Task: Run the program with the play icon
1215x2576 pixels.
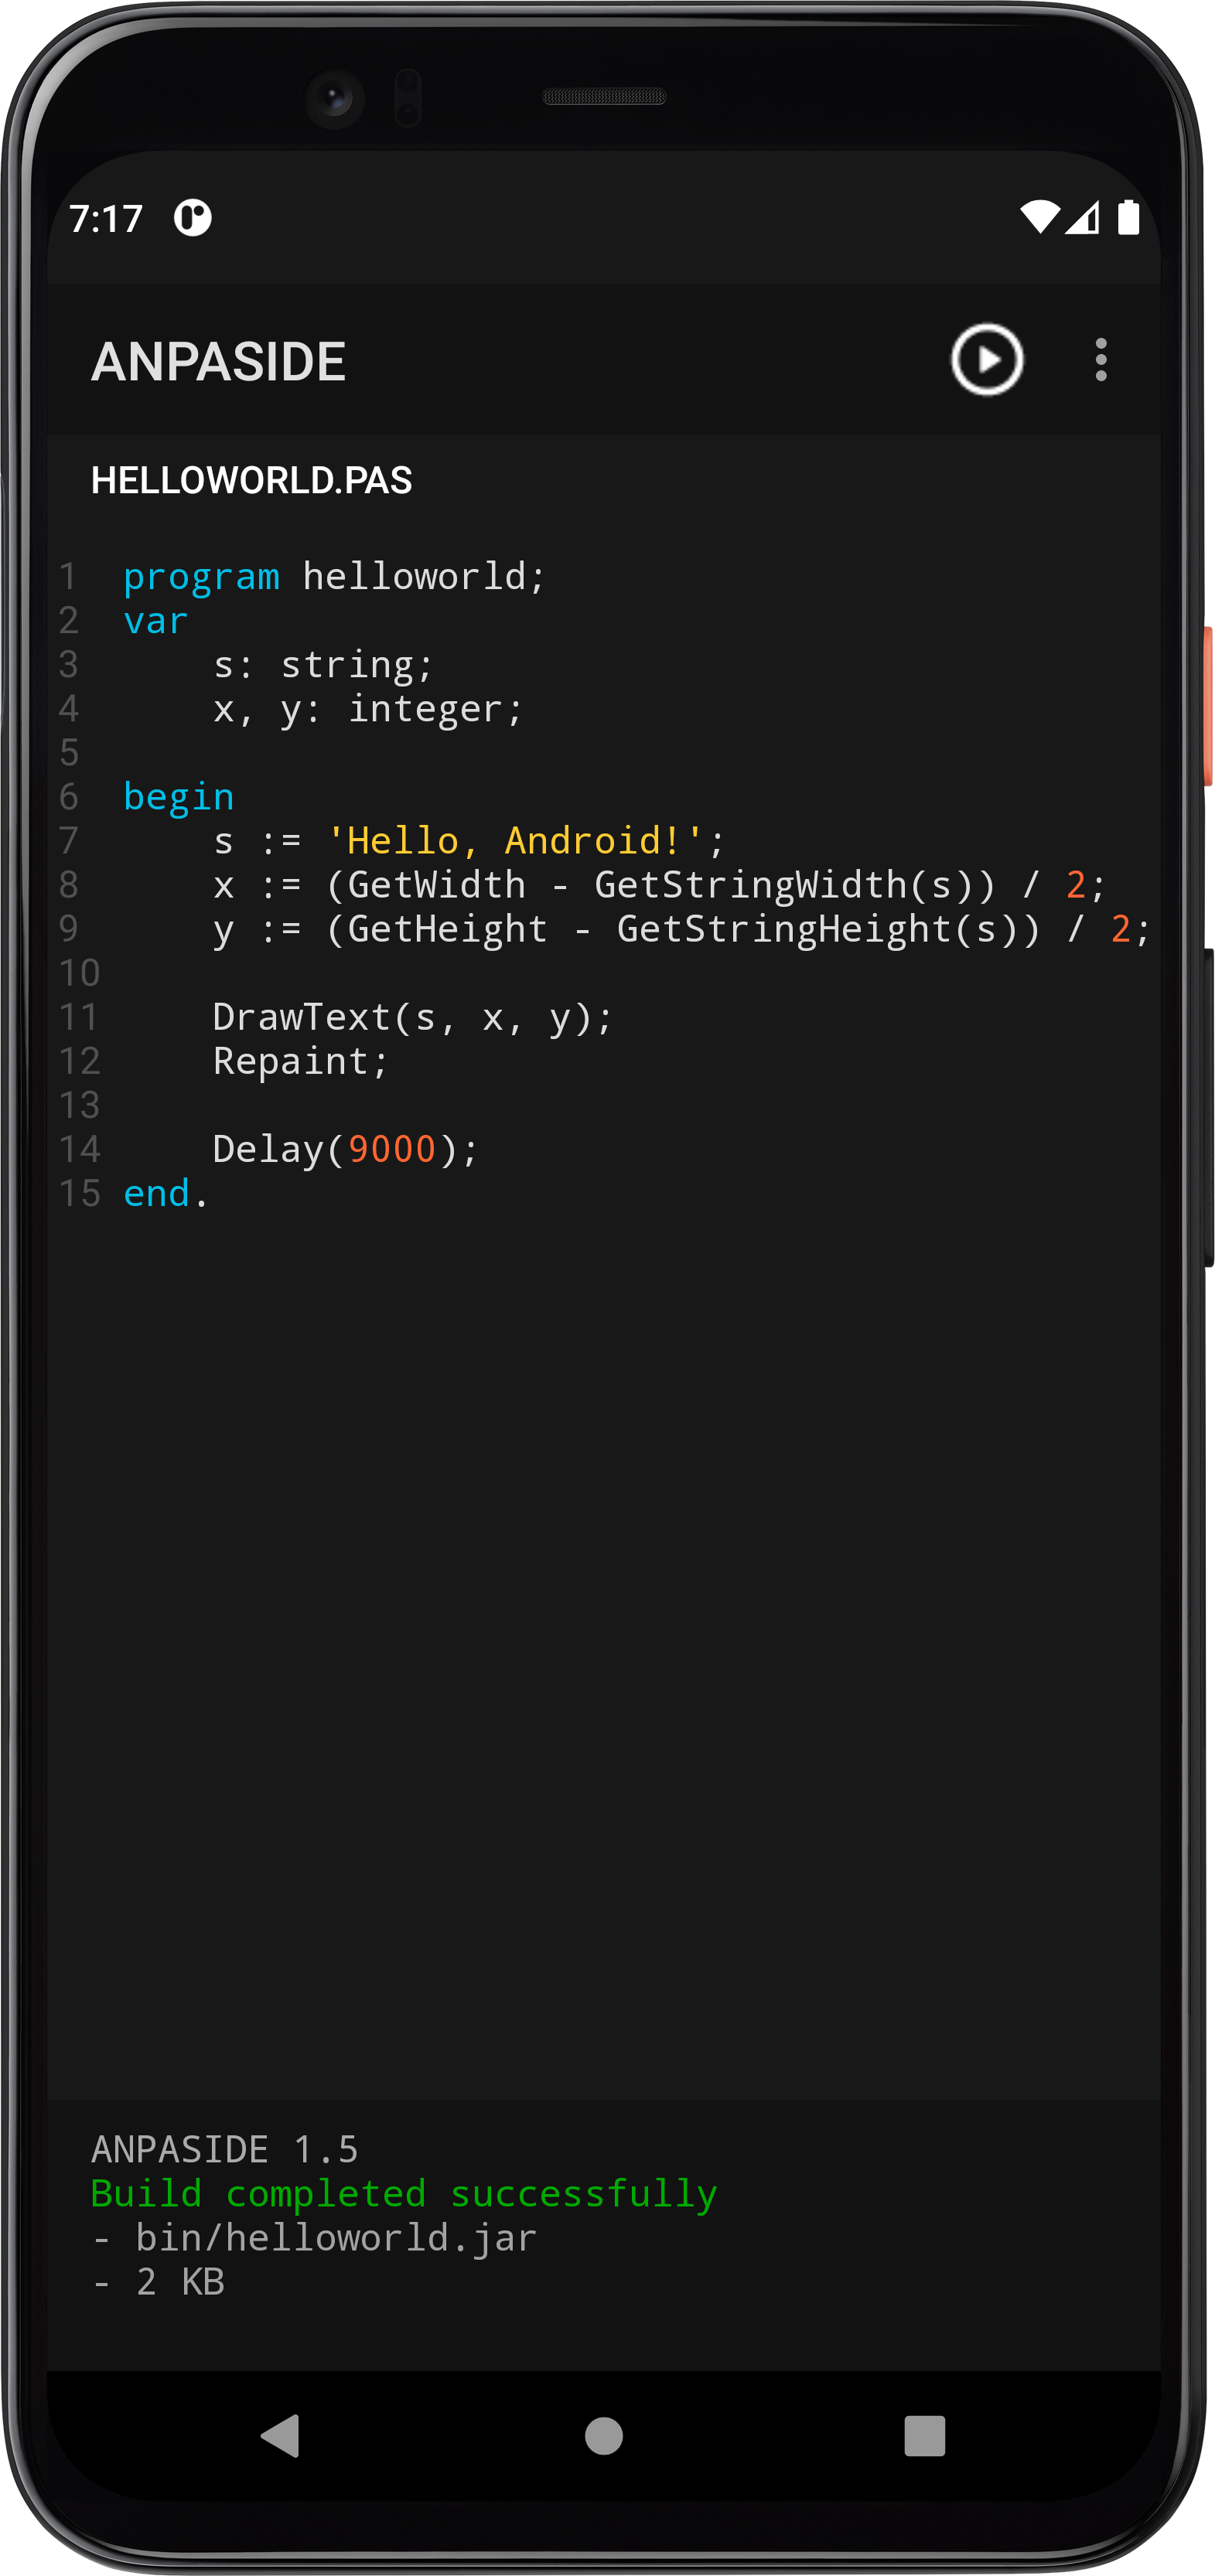Action: point(986,360)
